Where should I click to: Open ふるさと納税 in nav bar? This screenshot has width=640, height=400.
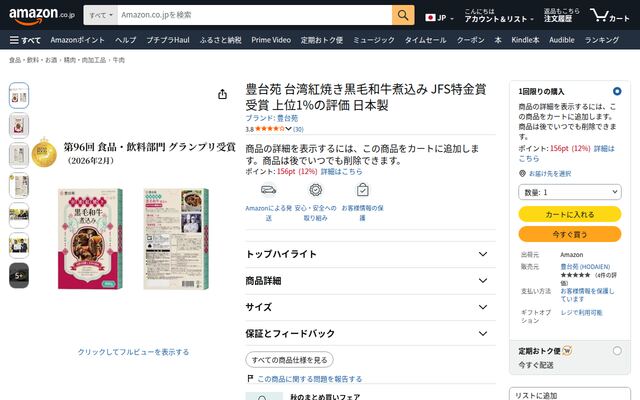220,40
